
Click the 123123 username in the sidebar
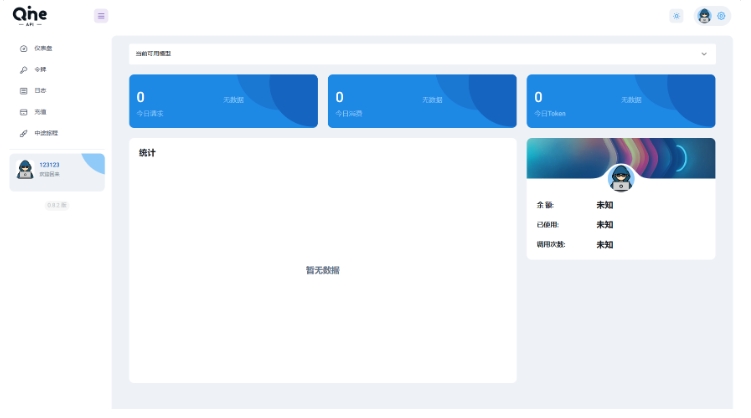coord(49,165)
